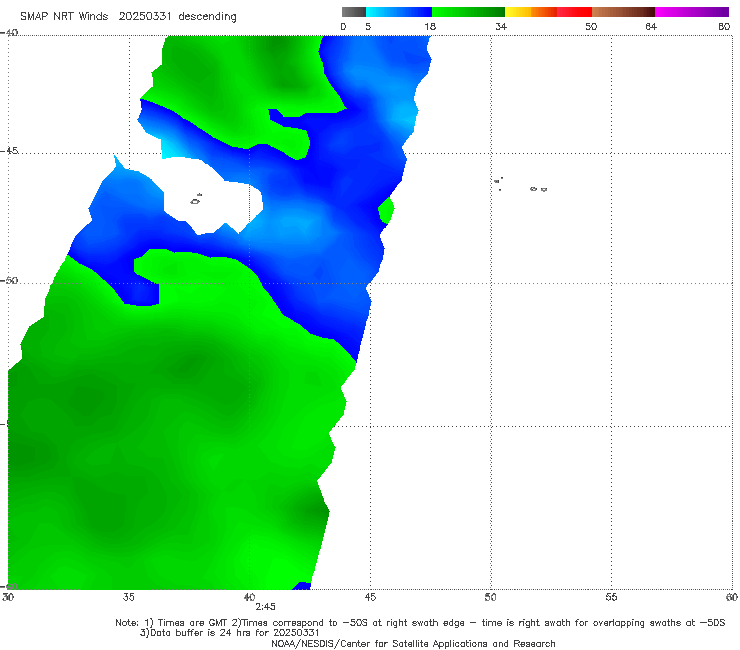Viewport: 740px width, 650px height.
Task: Click the note line starting 'Note: 1) Times are GMT'
Action: click(x=420, y=623)
